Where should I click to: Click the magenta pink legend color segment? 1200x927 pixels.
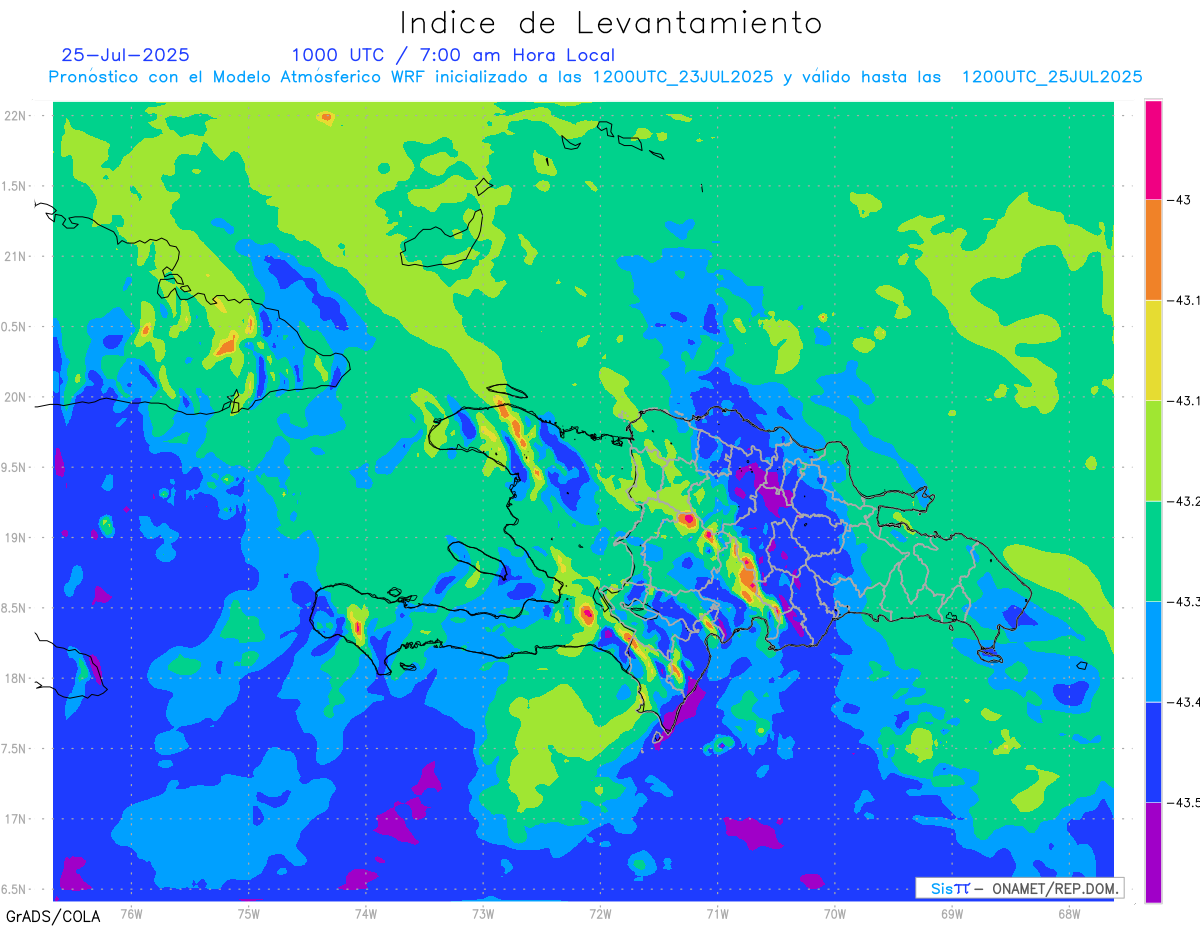(1153, 149)
